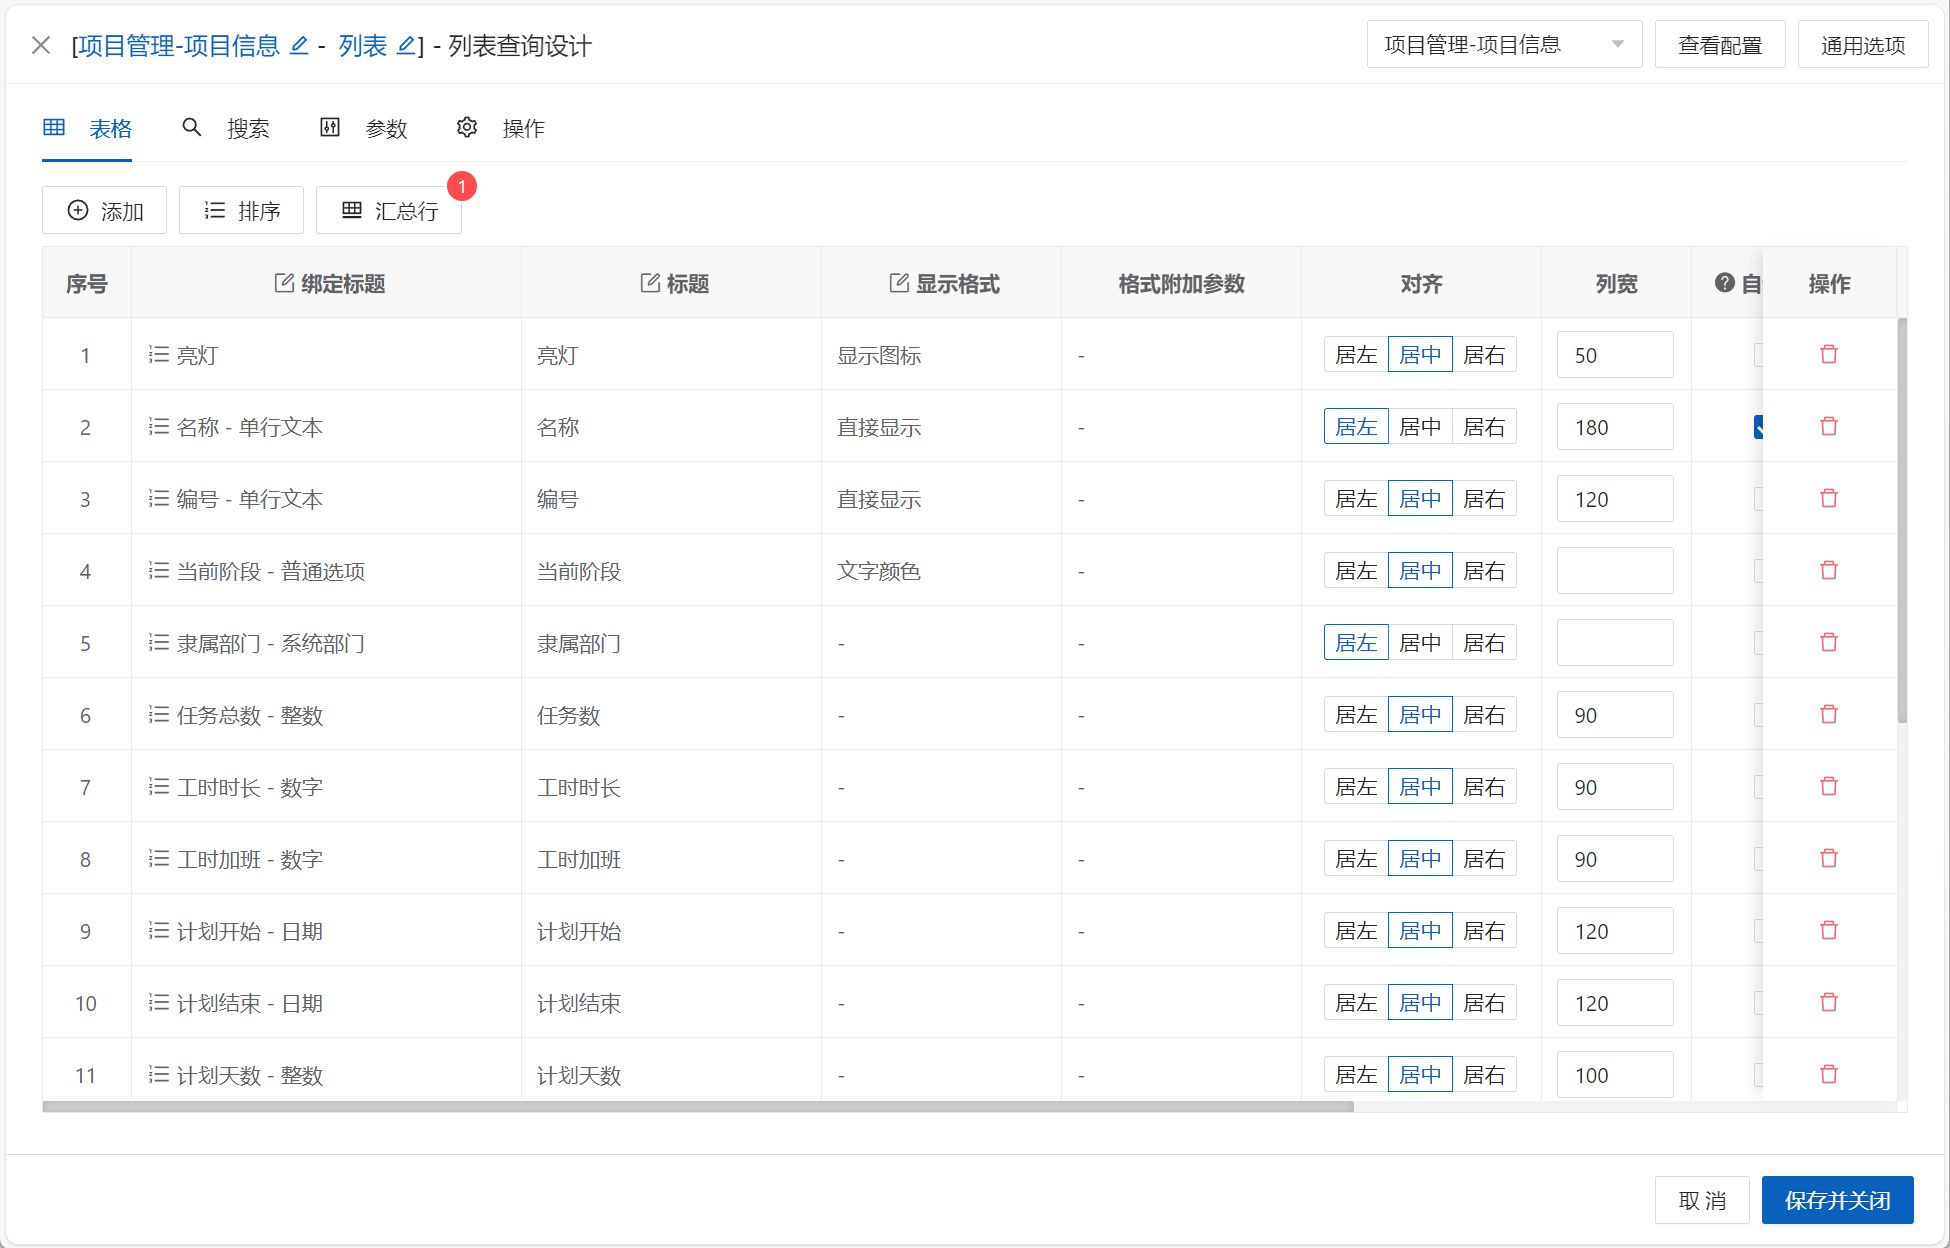This screenshot has width=1950, height=1248.
Task: Open the 项目管理-项目信息 dropdown
Action: pos(1504,45)
